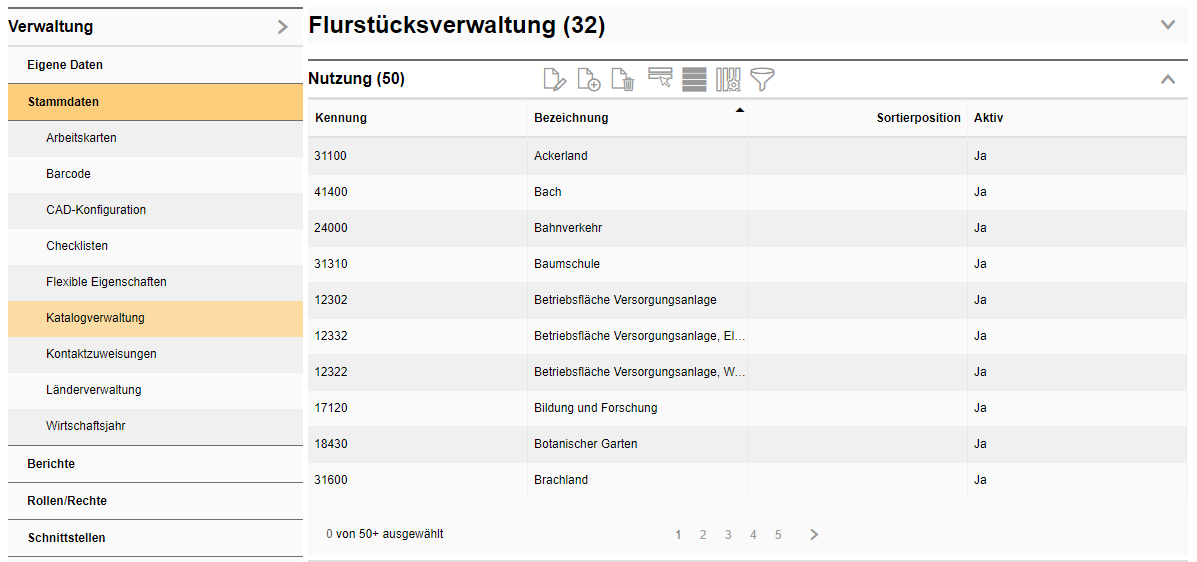Collapse the Verwaltung sidebar arrow
Screen dimensions: 1197x562
coord(283,28)
